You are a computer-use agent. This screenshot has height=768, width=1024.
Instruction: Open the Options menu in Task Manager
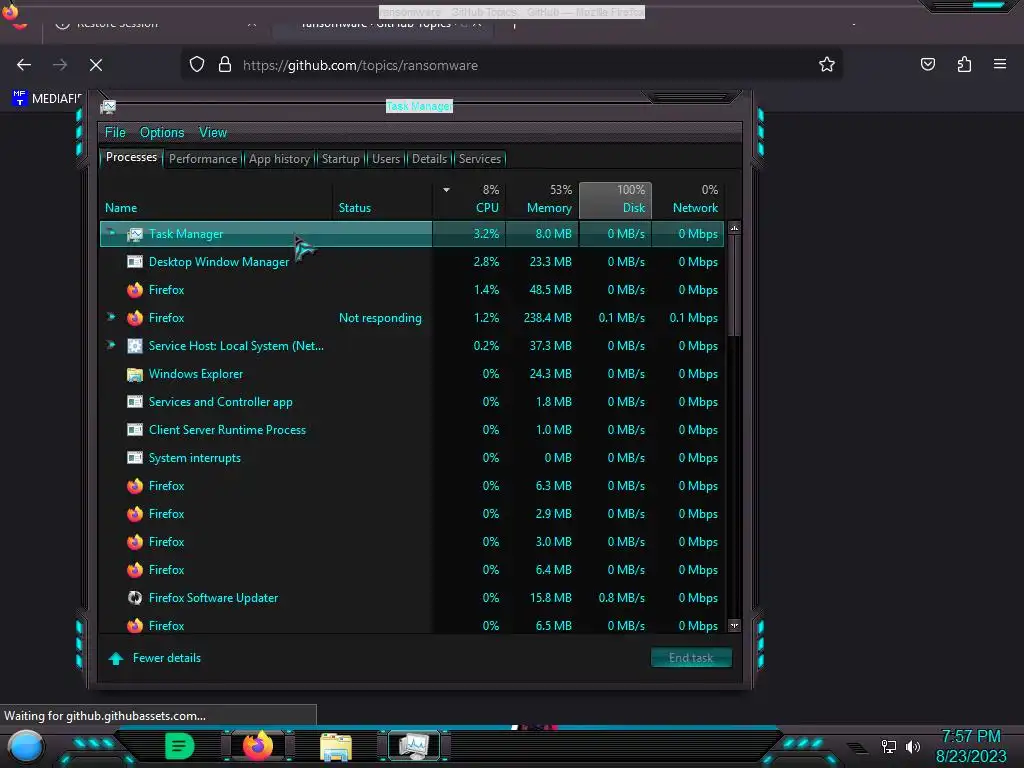pos(162,133)
